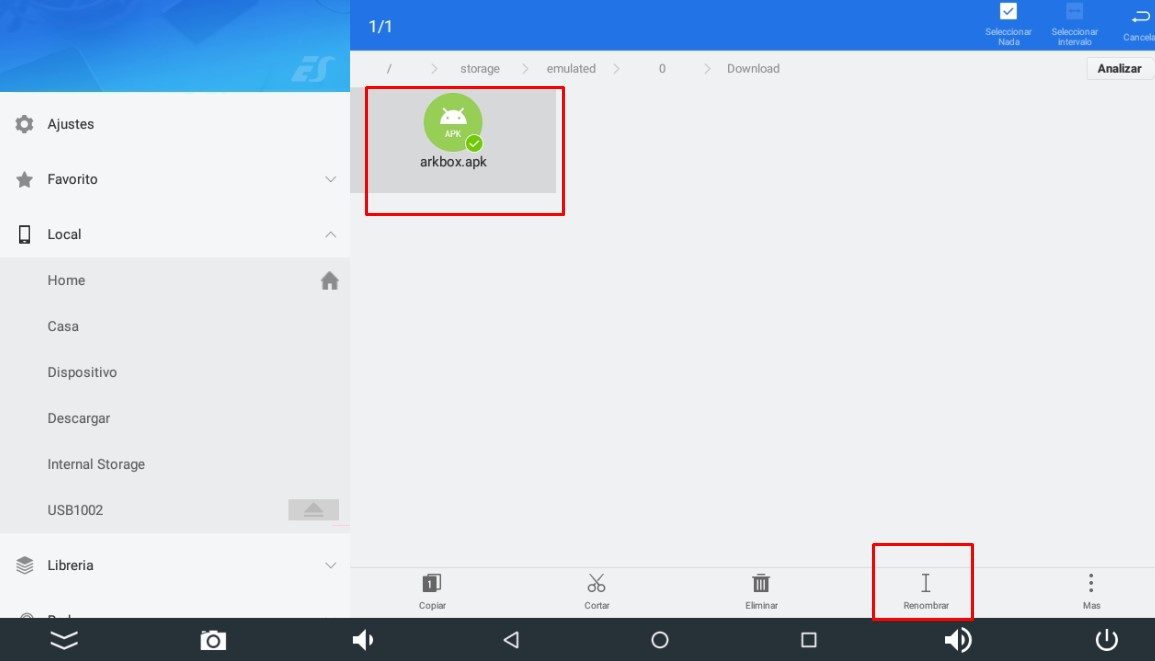Click the Analizar button
Screen dimensions: 1155x661
coord(1119,69)
